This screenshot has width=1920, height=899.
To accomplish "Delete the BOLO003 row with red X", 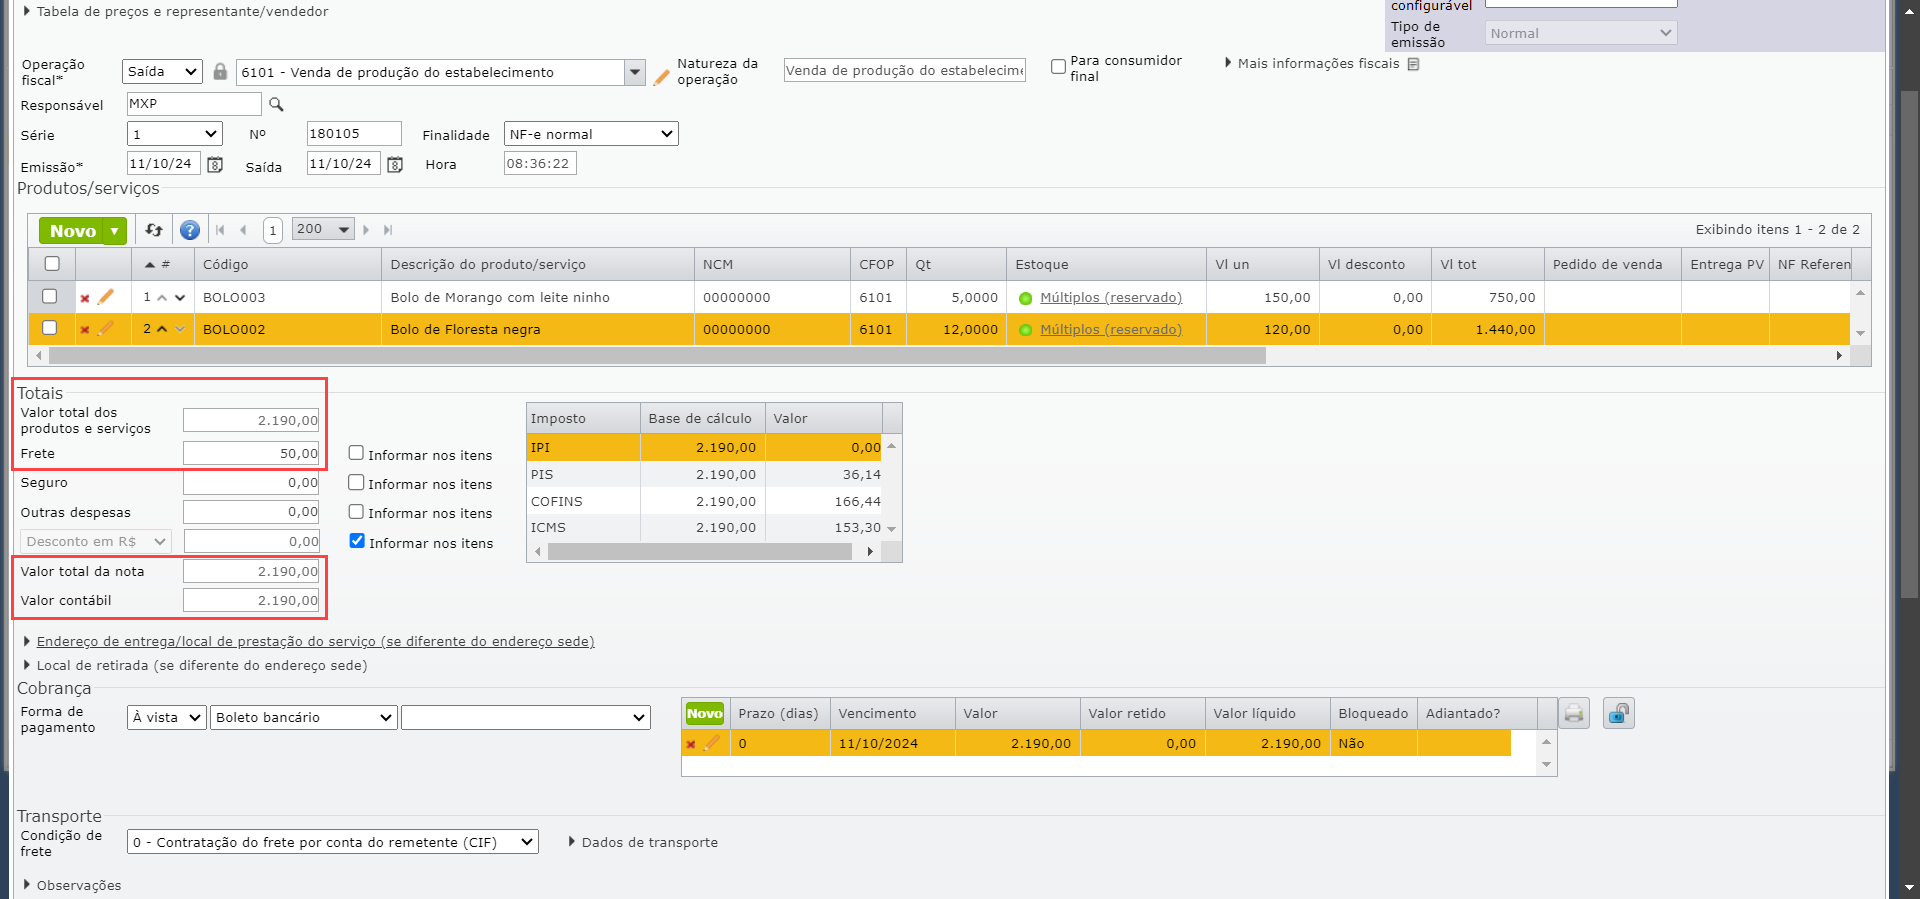I will [85, 298].
